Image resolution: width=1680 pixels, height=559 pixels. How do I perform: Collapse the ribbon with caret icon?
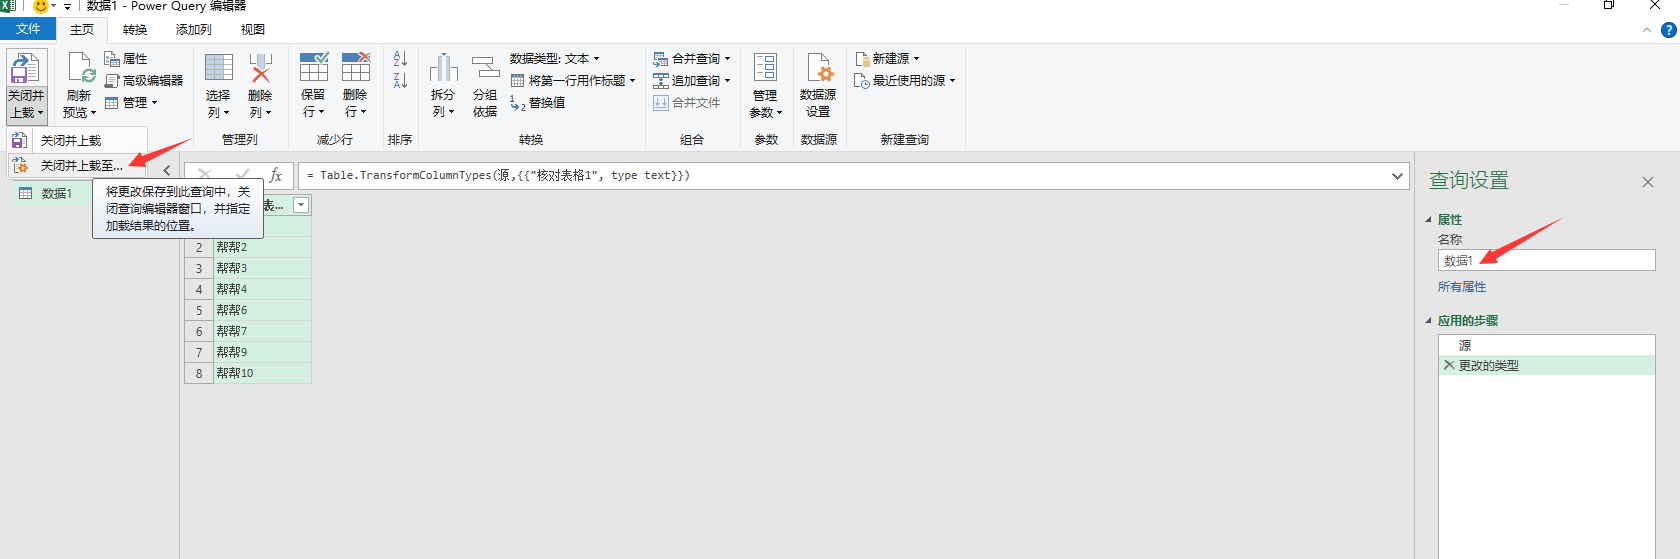pos(1646,30)
